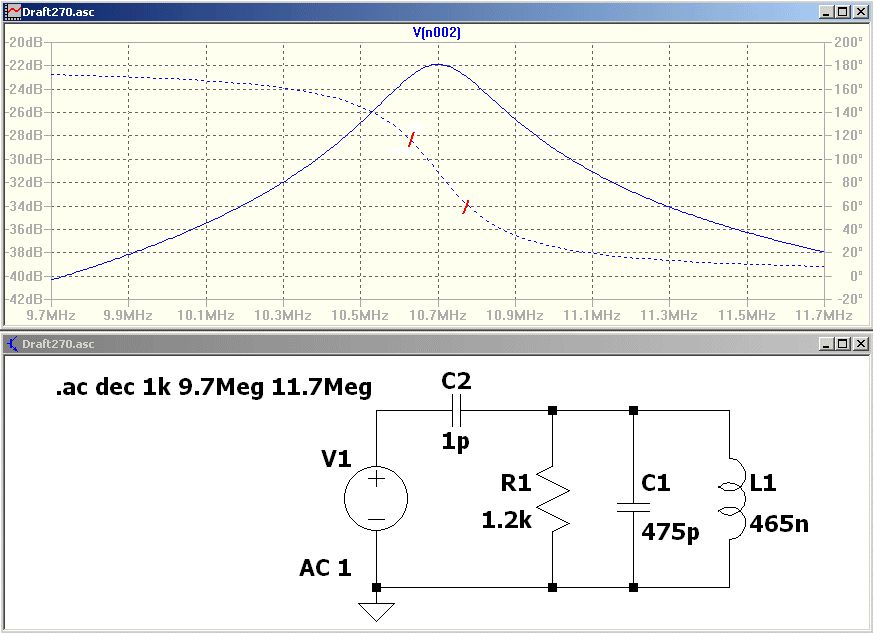The width and height of the screenshot is (873, 633).
Task: Select the capacitor C2 symbol
Action: click(456, 411)
